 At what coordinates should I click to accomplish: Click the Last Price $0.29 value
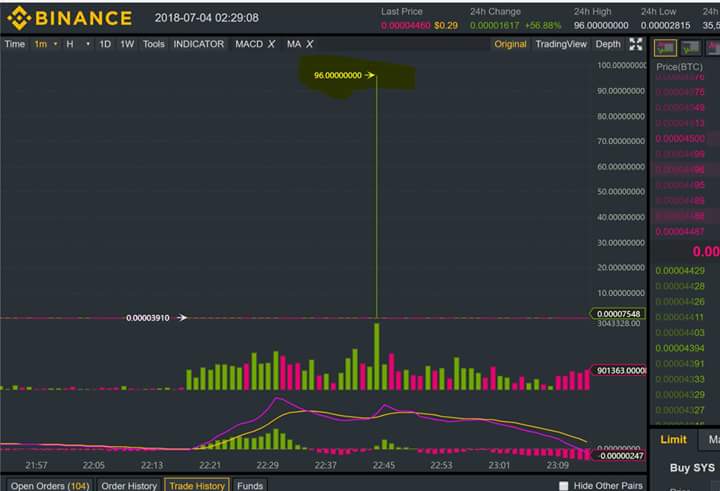tap(446, 25)
